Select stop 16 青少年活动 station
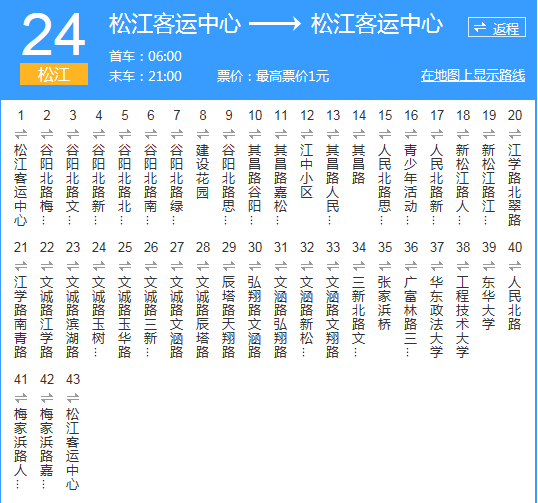 tap(411, 184)
